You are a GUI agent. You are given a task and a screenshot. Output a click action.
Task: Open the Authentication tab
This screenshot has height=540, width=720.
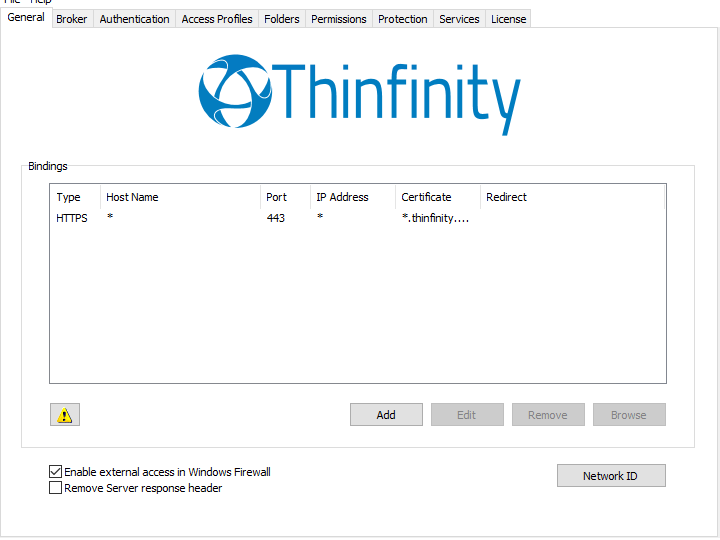point(135,19)
